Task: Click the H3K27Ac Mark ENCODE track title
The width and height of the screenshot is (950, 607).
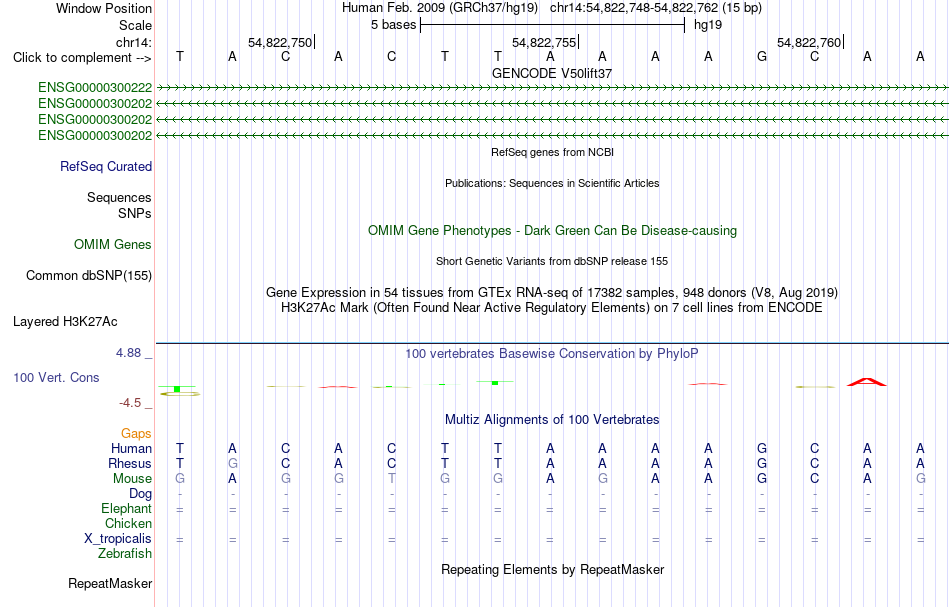Action: coord(552,308)
